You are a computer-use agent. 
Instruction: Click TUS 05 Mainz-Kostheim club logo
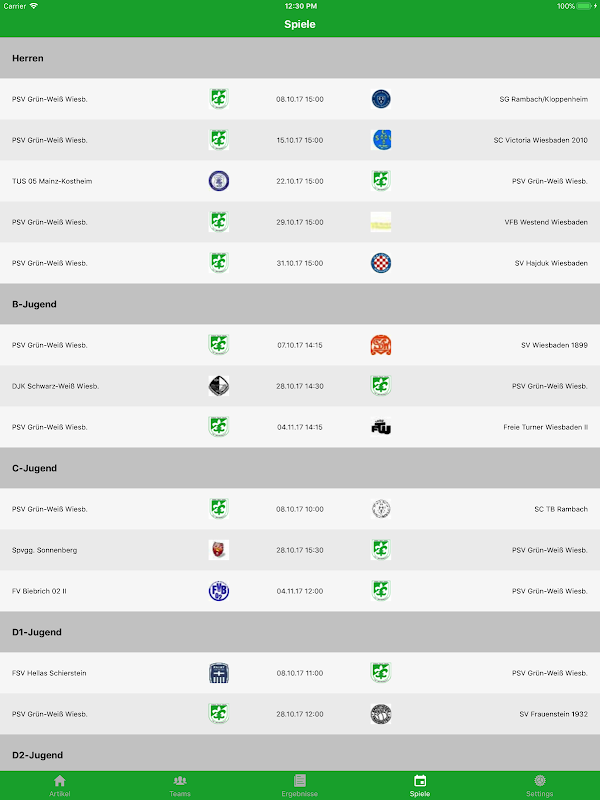tap(219, 181)
